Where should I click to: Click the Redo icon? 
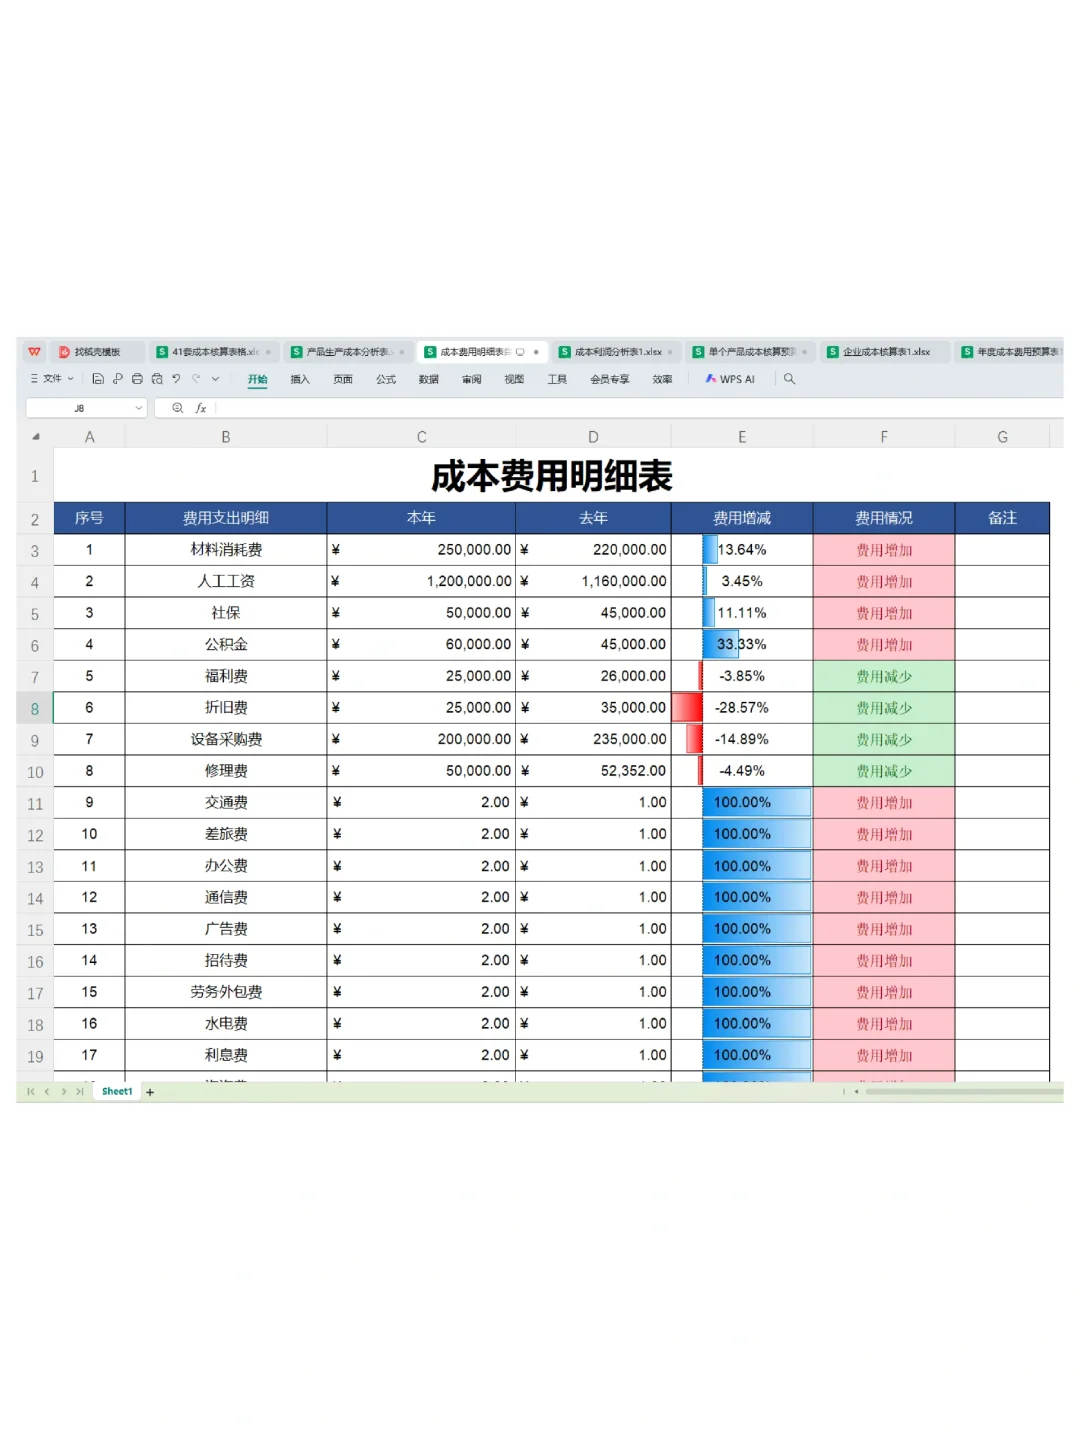click(195, 379)
